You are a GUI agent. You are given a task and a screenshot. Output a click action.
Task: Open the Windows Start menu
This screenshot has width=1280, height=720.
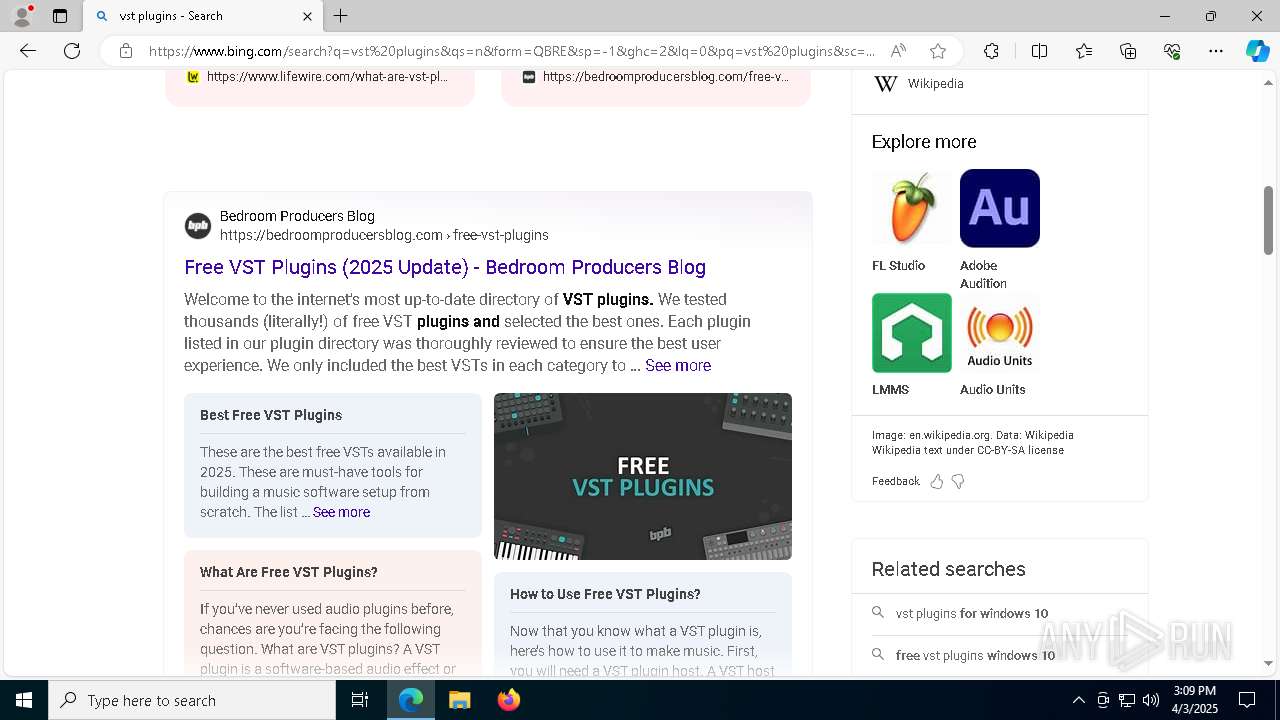[x=24, y=700]
